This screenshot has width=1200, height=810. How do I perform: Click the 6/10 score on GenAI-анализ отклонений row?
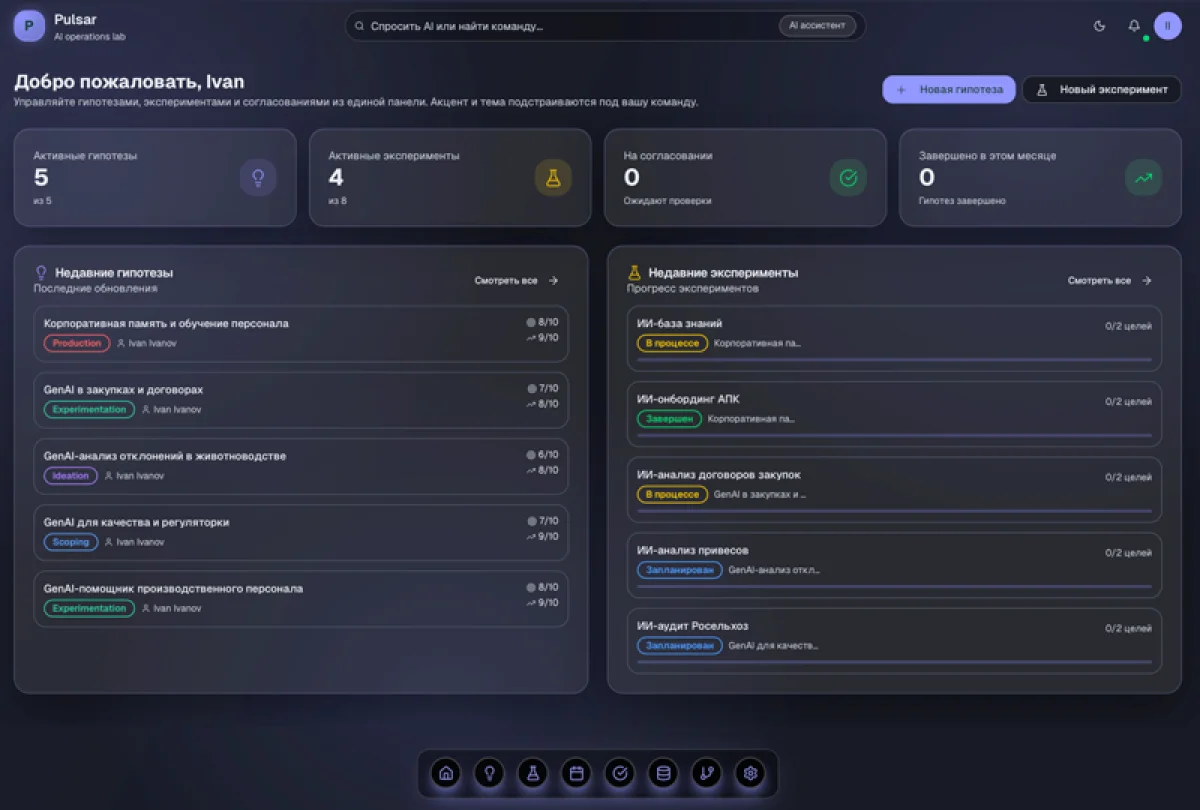point(543,454)
